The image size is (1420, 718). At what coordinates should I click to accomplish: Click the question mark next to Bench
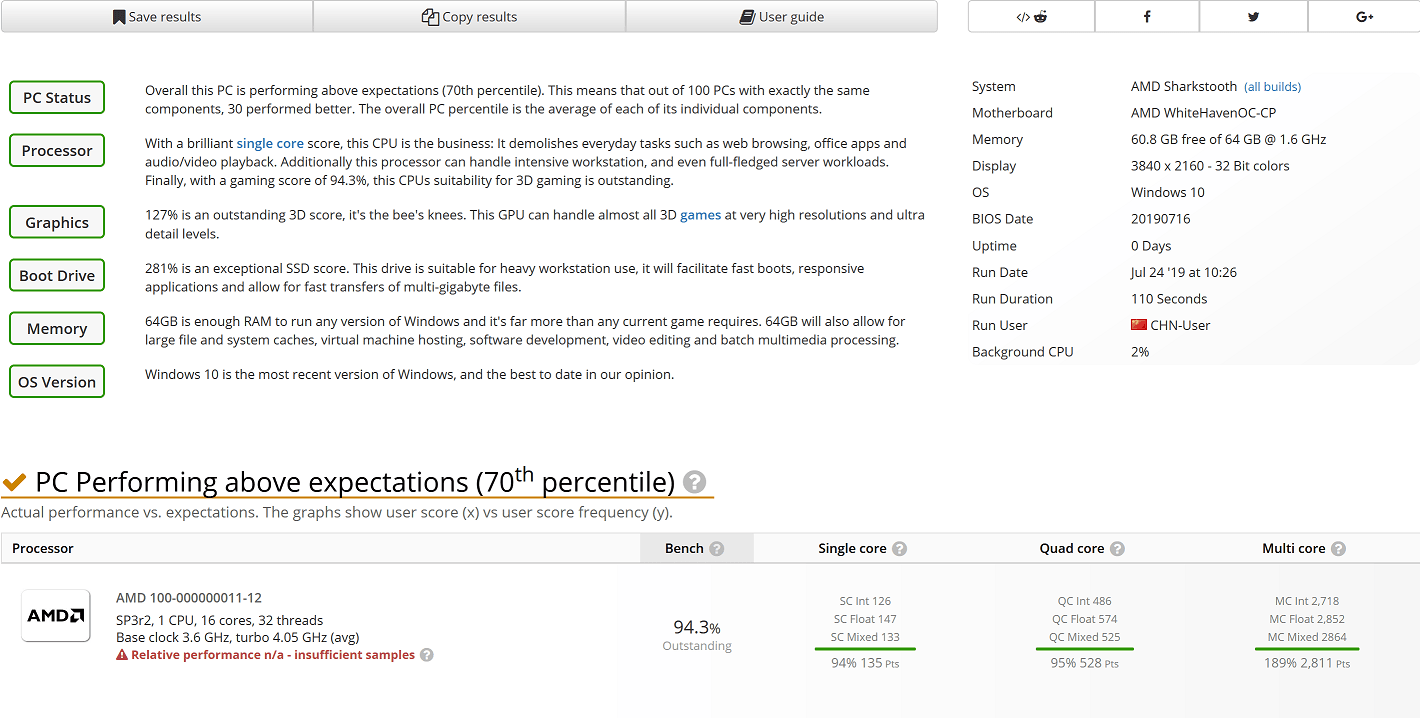click(x=716, y=549)
